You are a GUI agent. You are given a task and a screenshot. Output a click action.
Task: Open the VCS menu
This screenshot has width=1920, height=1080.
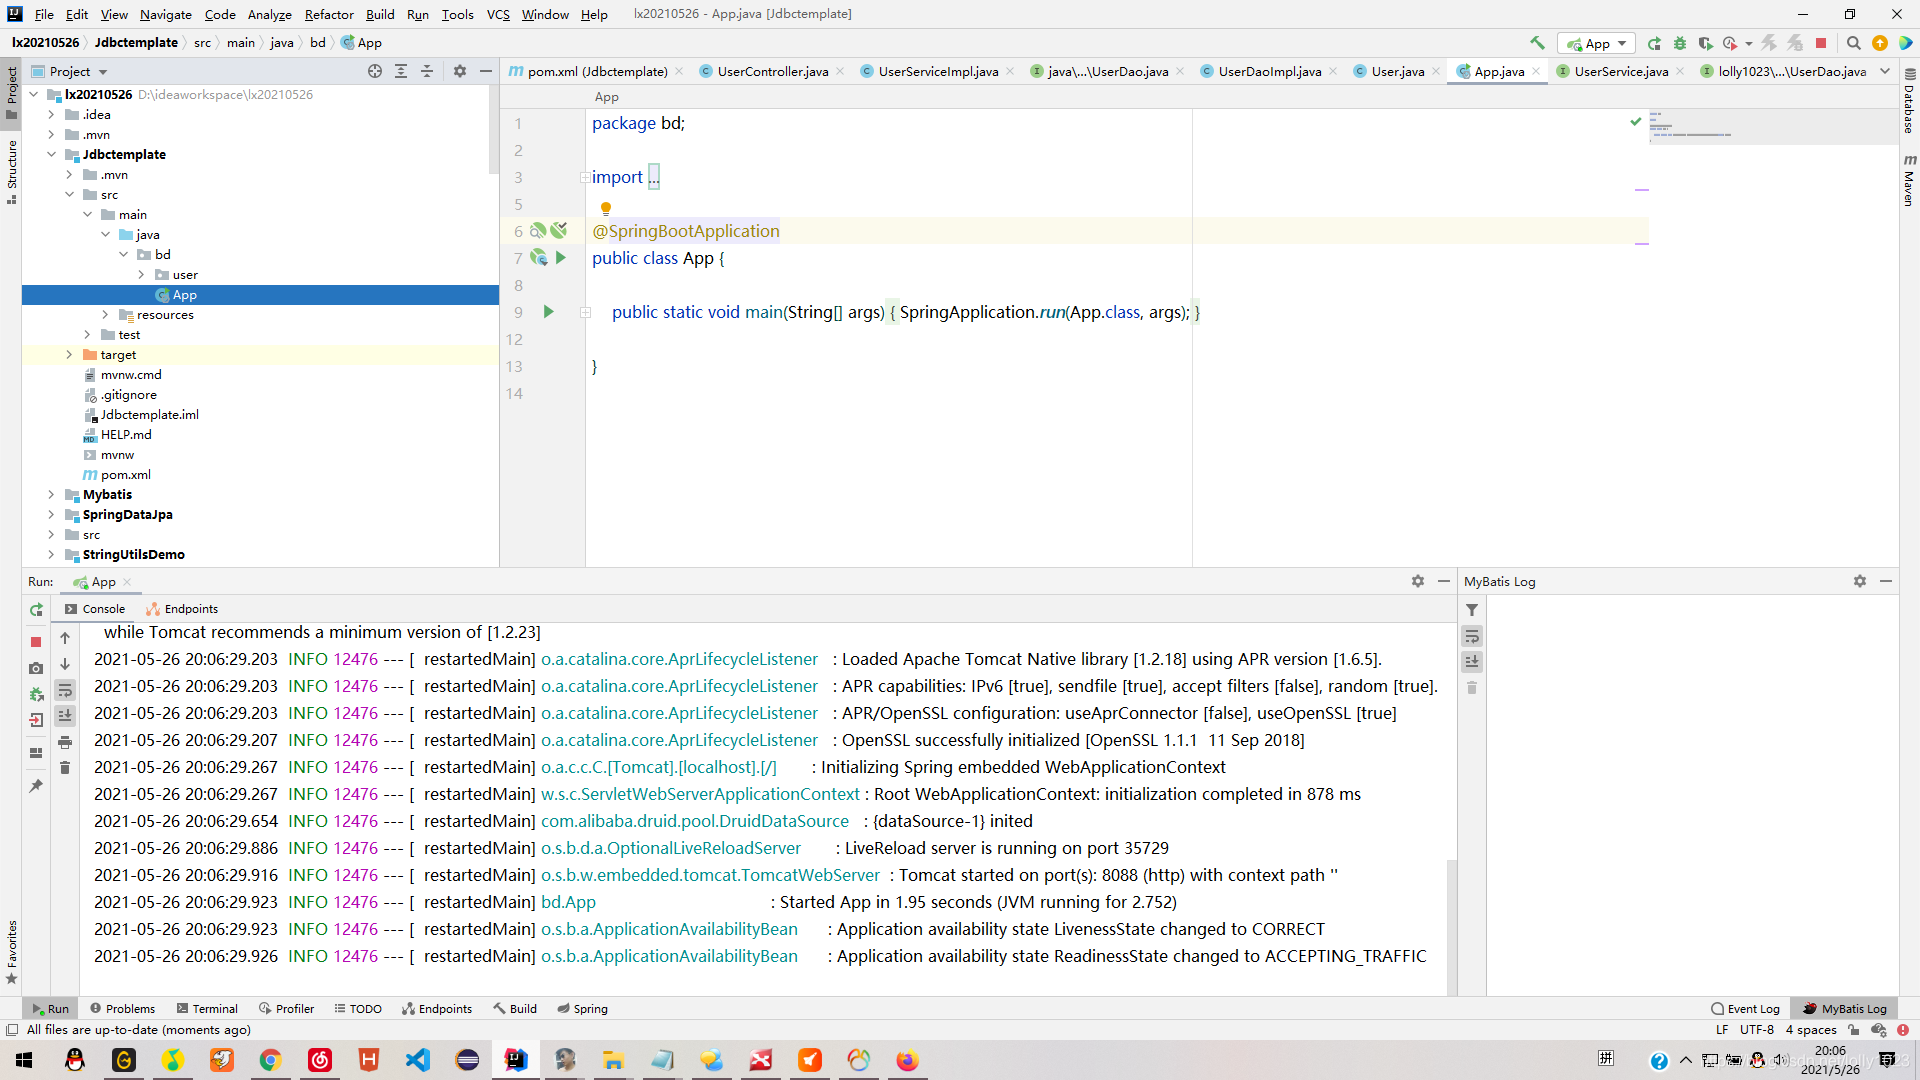498,14
